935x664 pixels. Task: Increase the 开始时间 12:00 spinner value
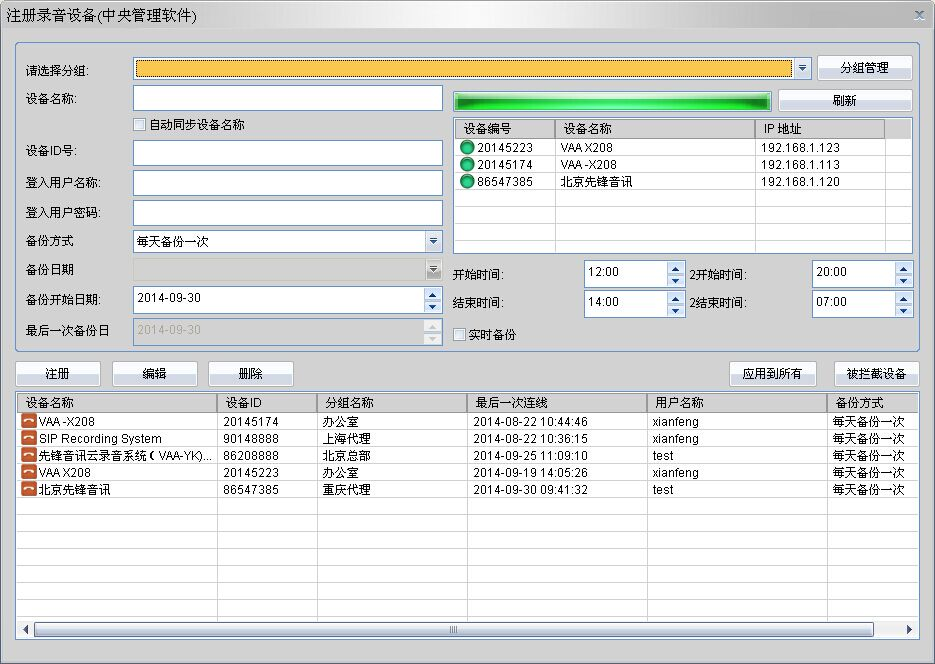pyautogui.click(x=676, y=267)
